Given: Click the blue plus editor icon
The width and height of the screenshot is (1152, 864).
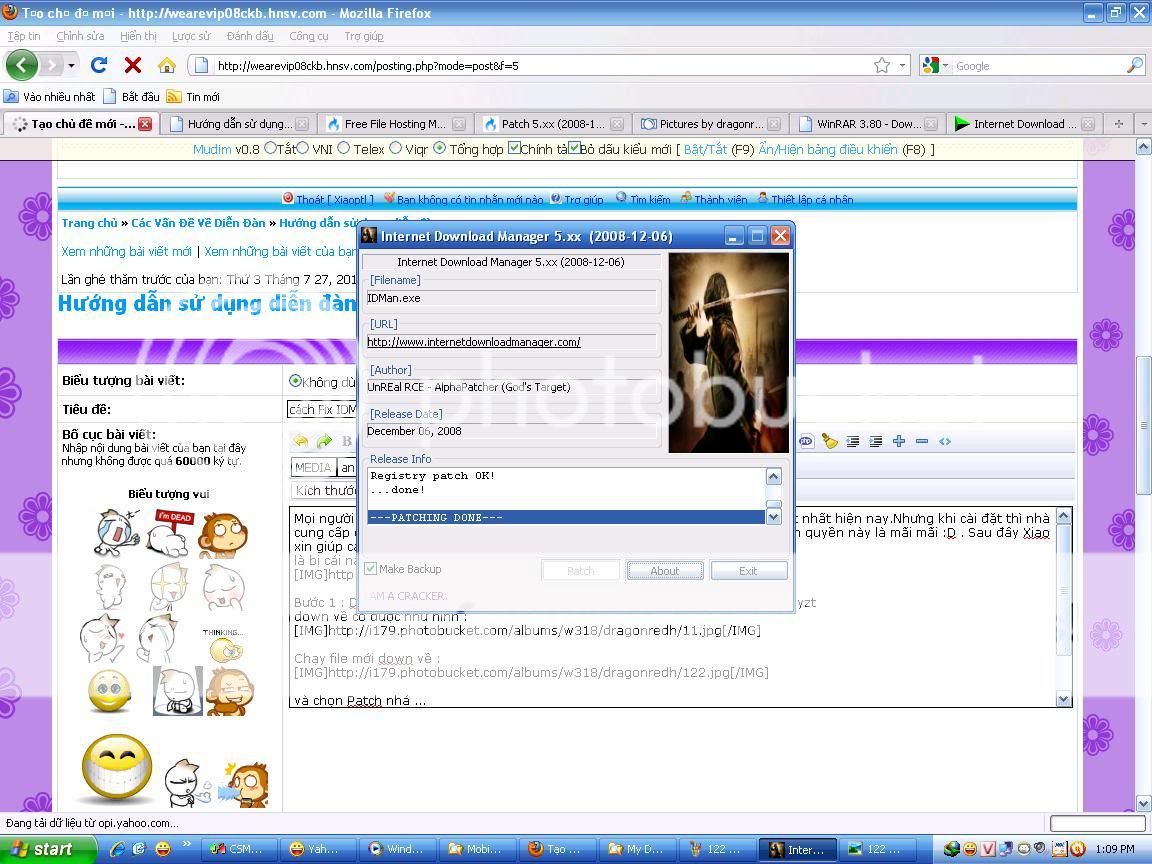Looking at the screenshot, I should pos(899,441).
